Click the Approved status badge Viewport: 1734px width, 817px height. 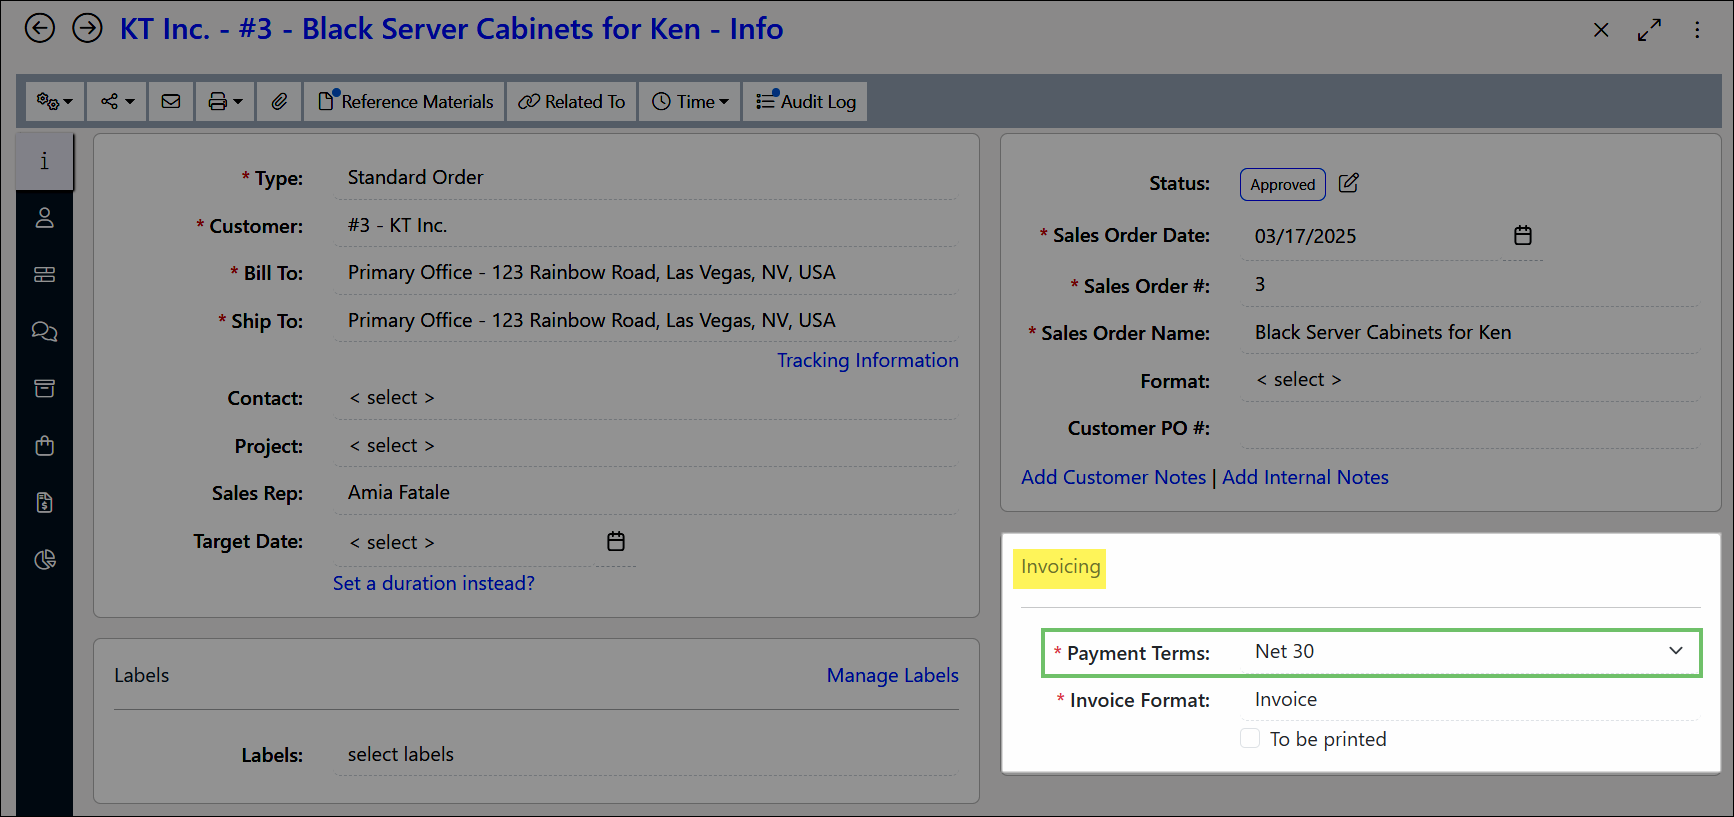pyautogui.click(x=1283, y=185)
